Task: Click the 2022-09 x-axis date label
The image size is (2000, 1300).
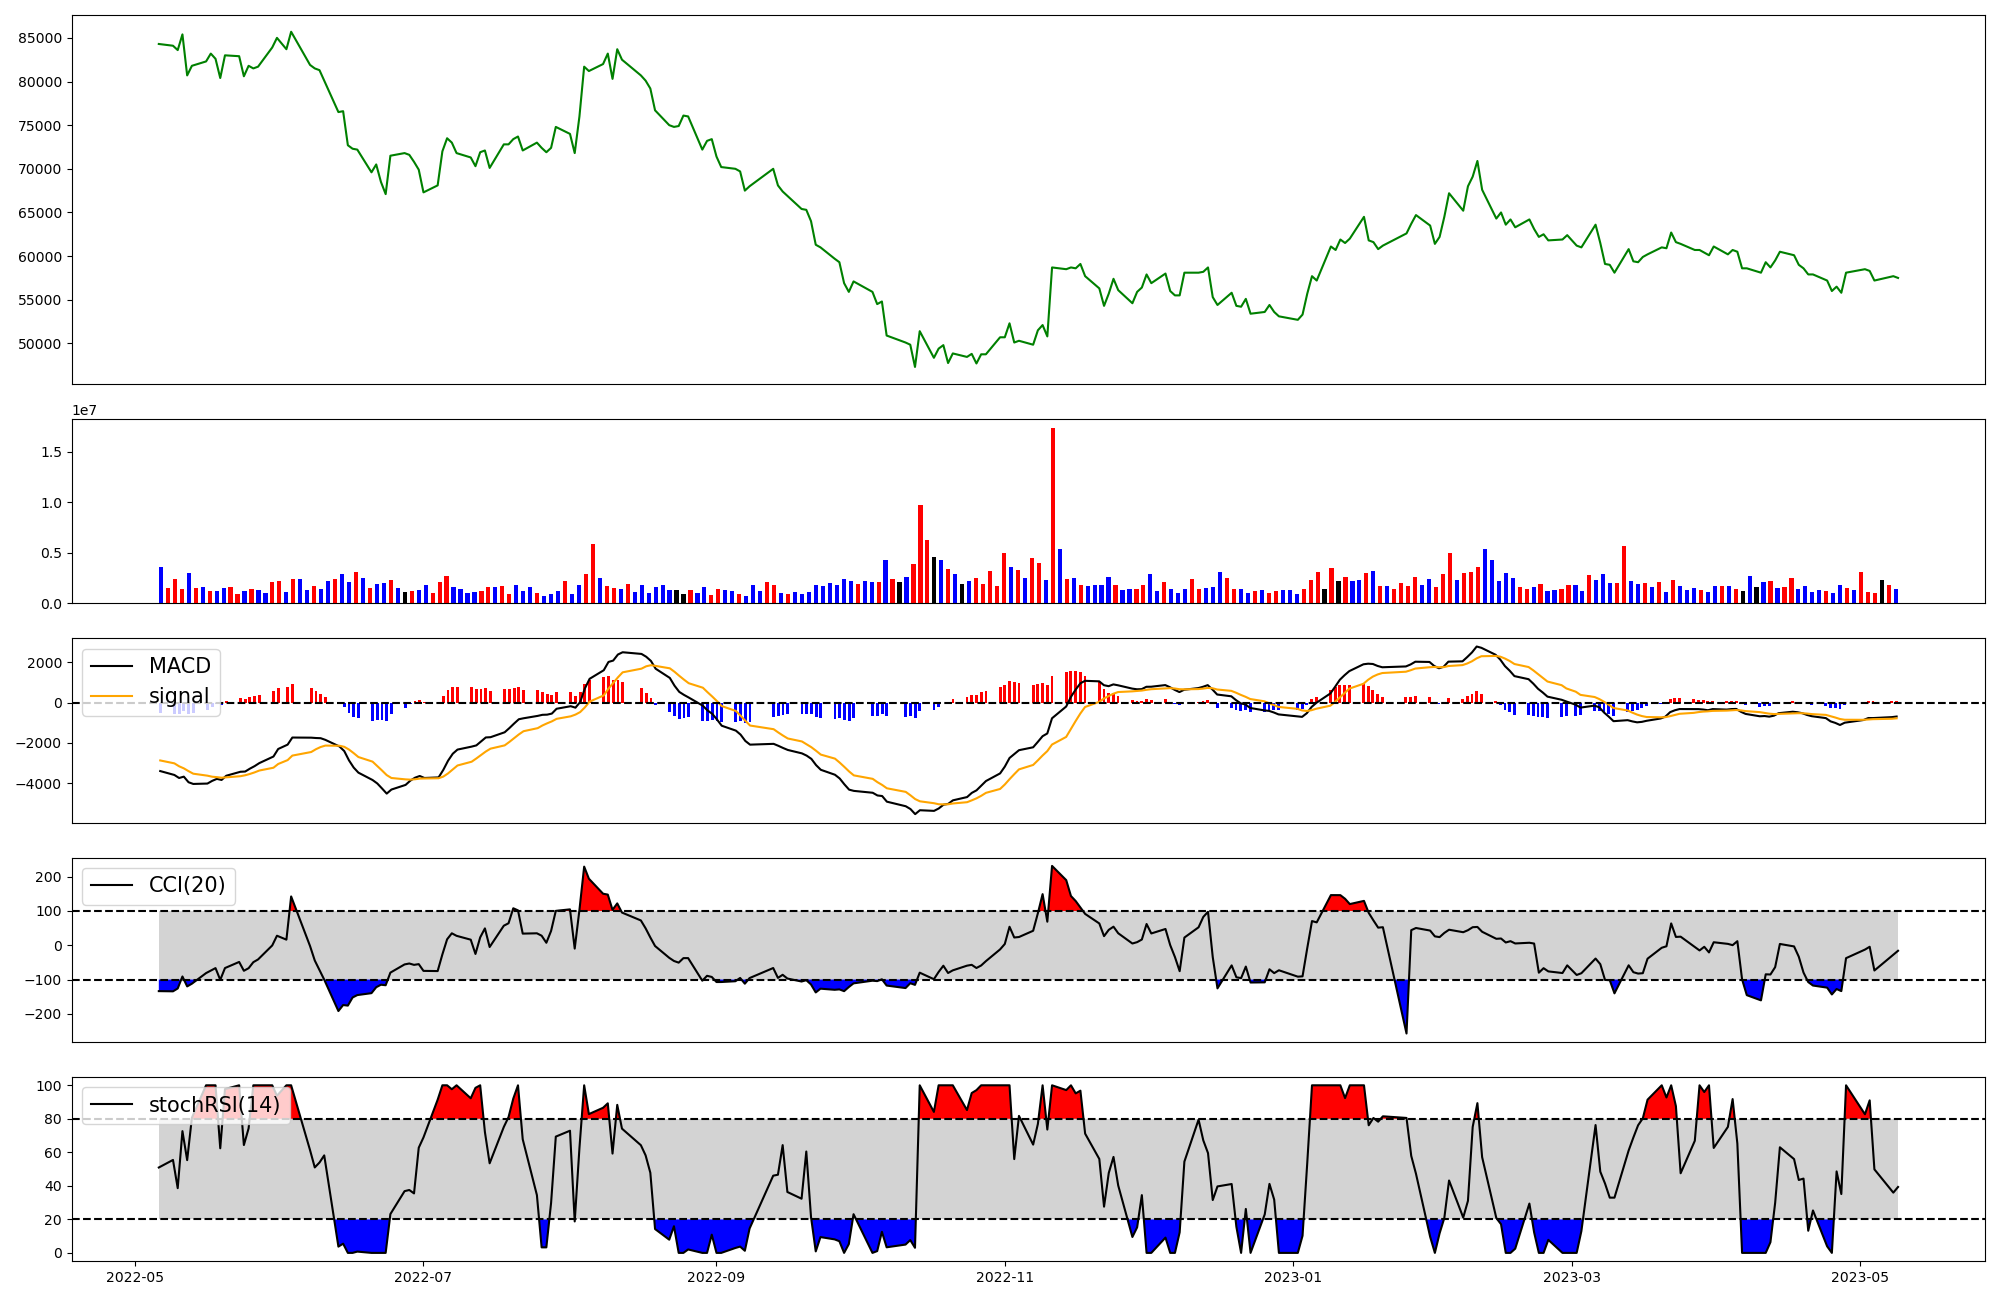Action: click(x=716, y=1277)
